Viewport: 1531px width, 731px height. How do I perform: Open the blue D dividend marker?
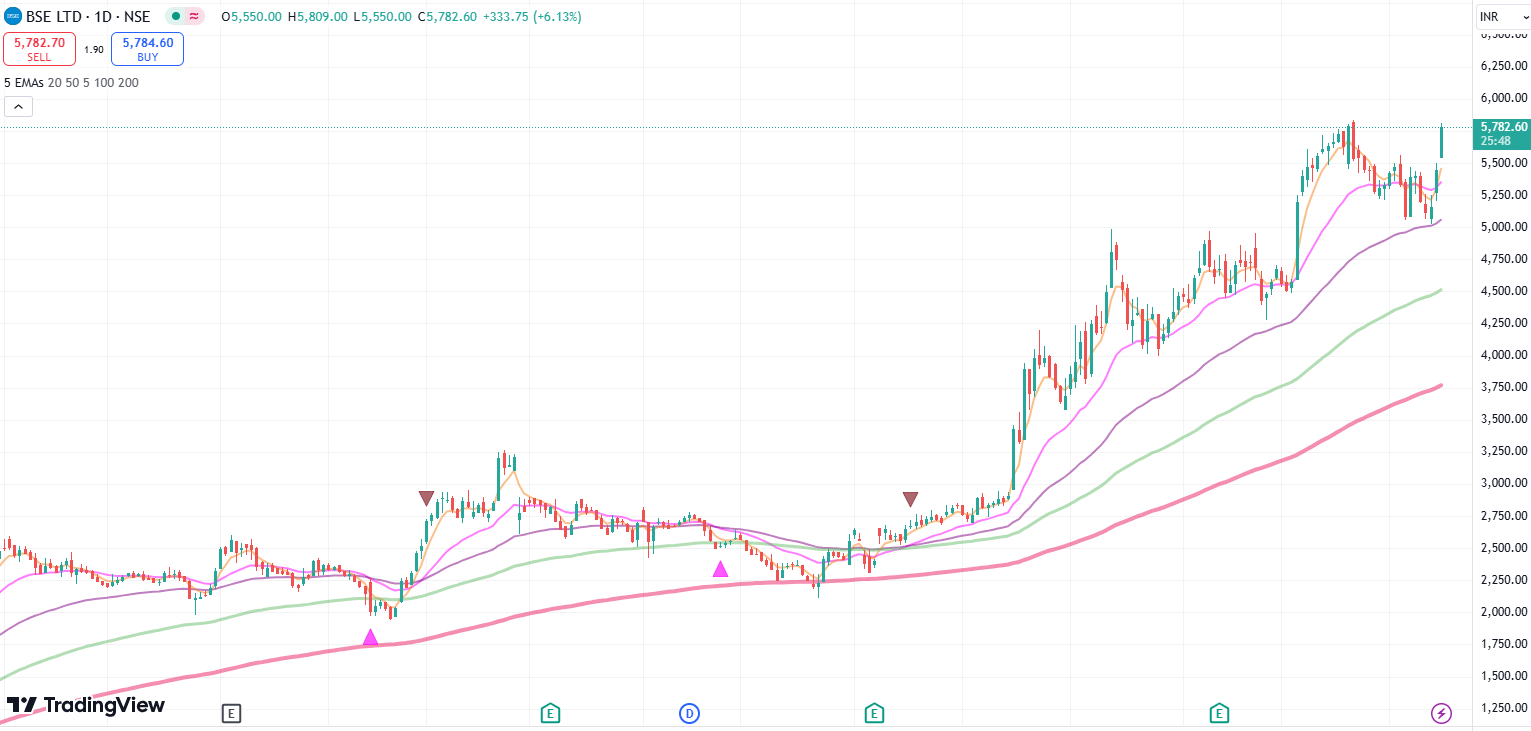[689, 713]
